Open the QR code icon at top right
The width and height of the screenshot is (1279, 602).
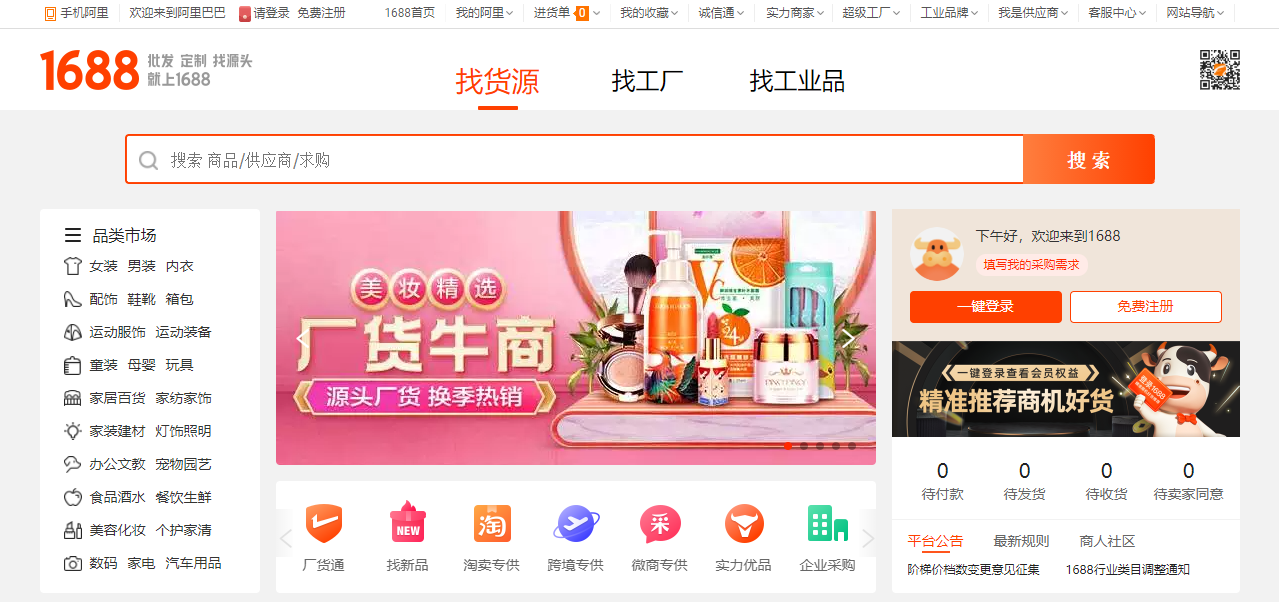pos(1220,70)
